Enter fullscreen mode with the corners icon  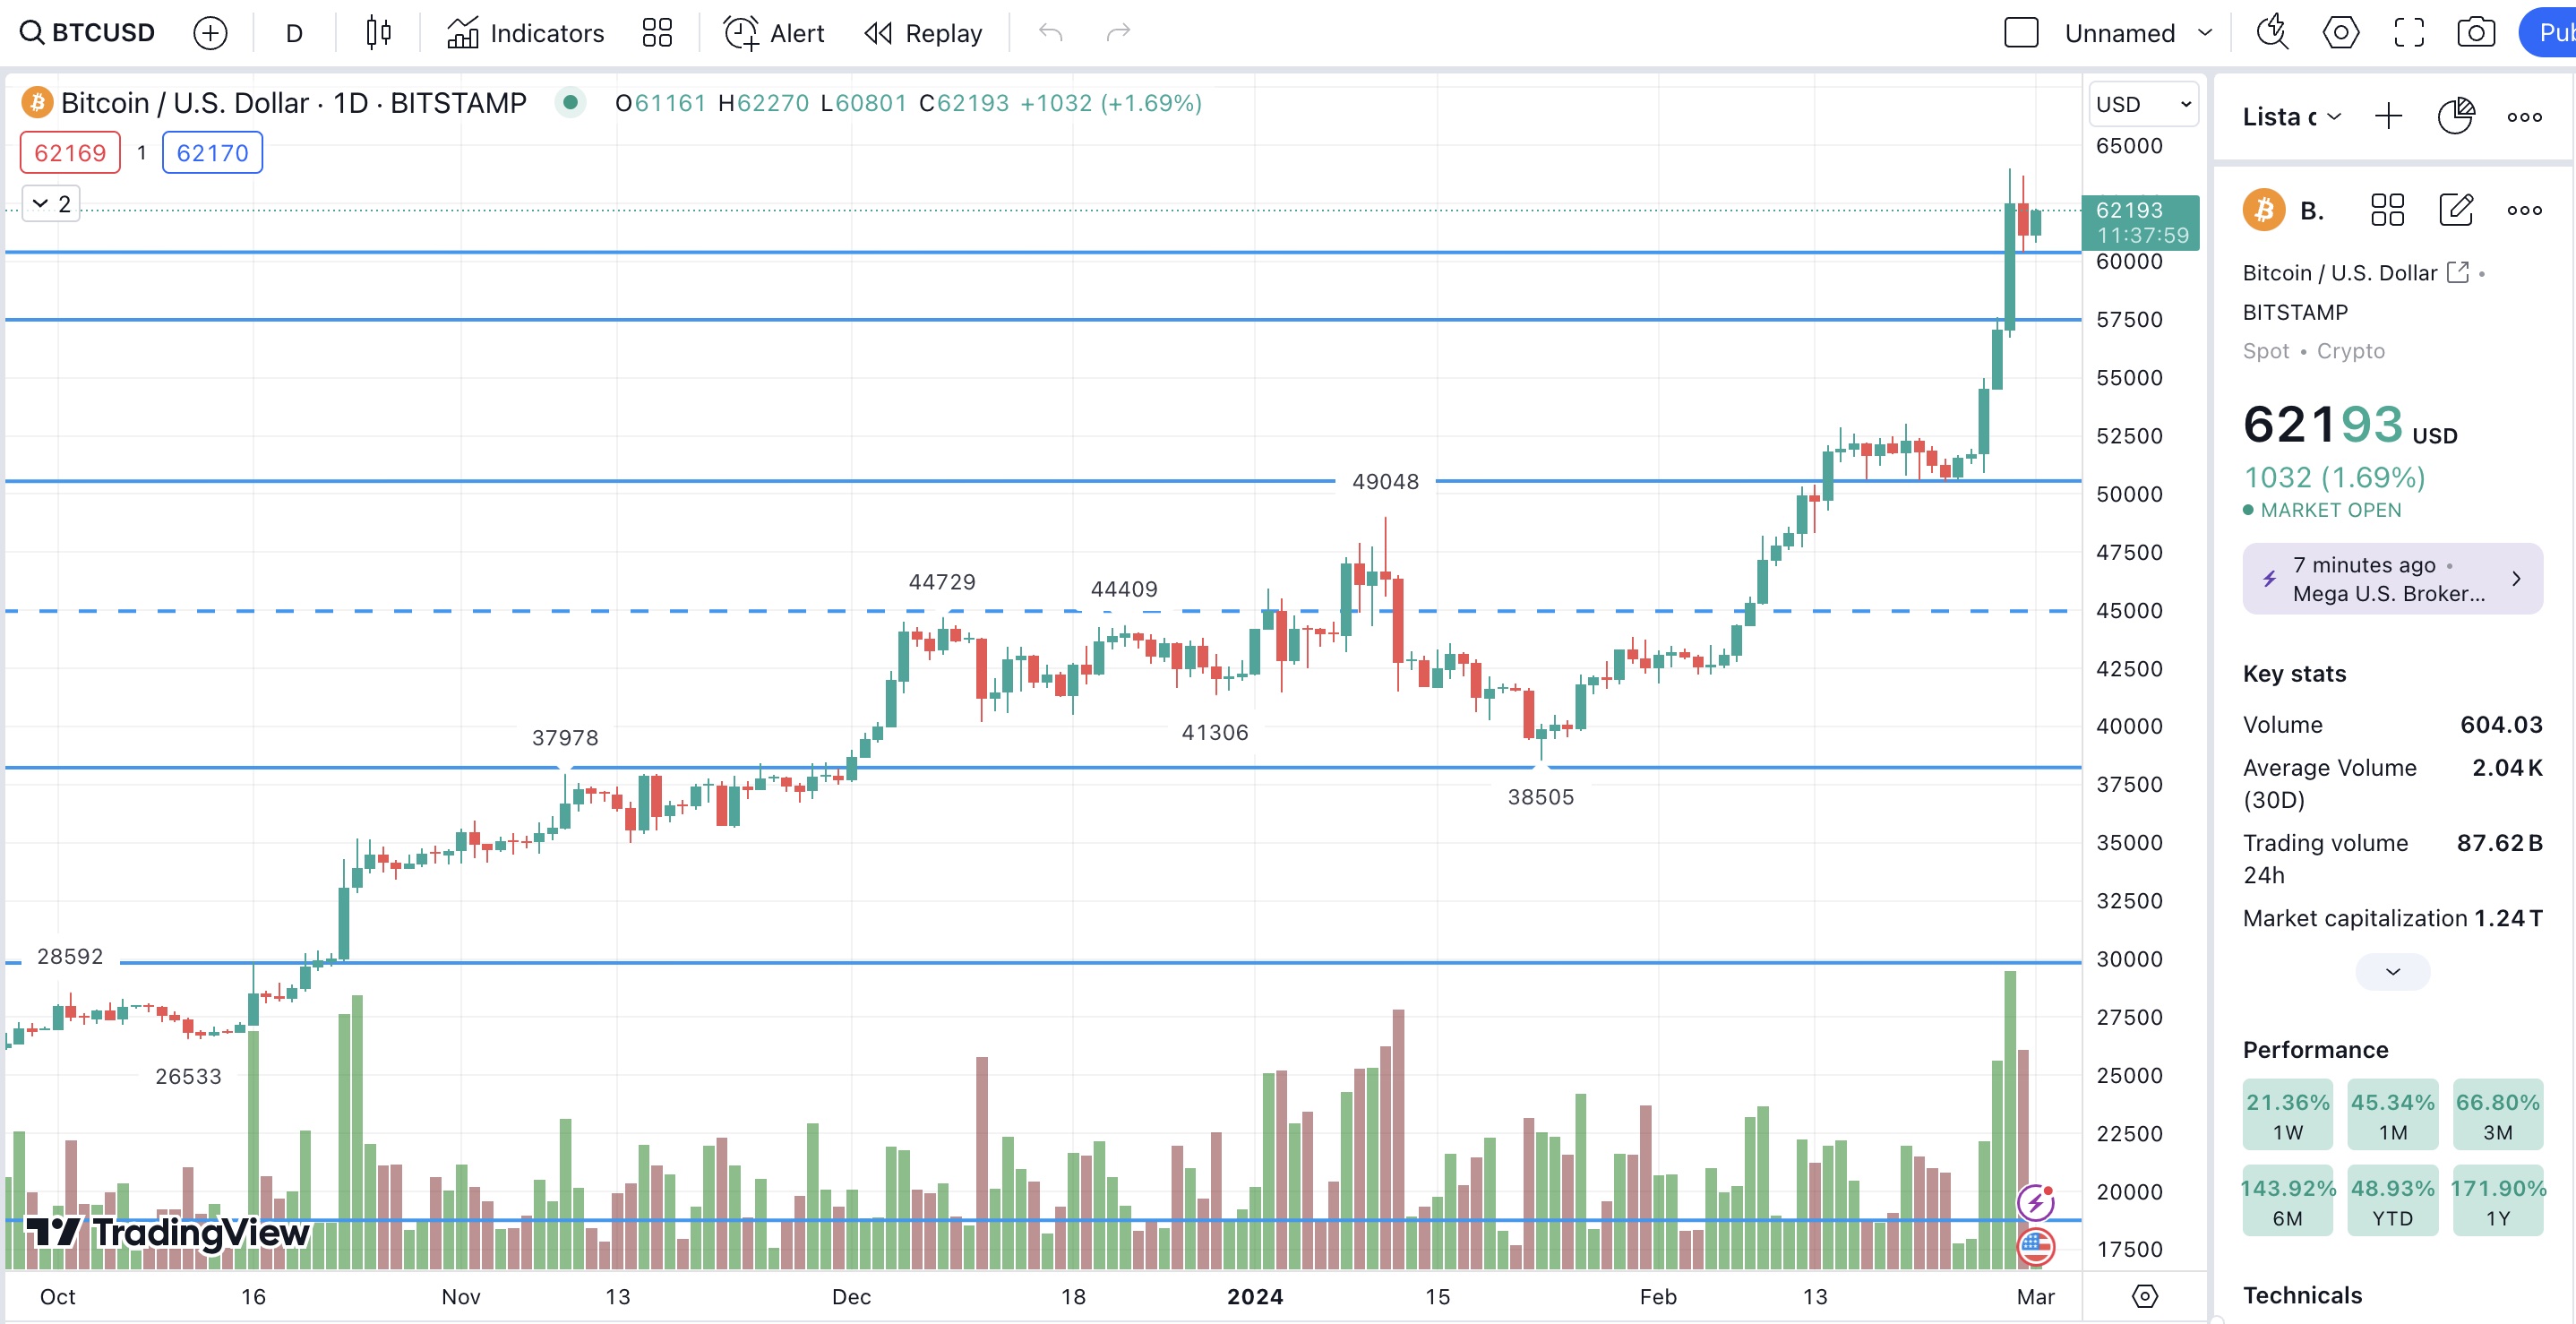(x=2408, y=33)
